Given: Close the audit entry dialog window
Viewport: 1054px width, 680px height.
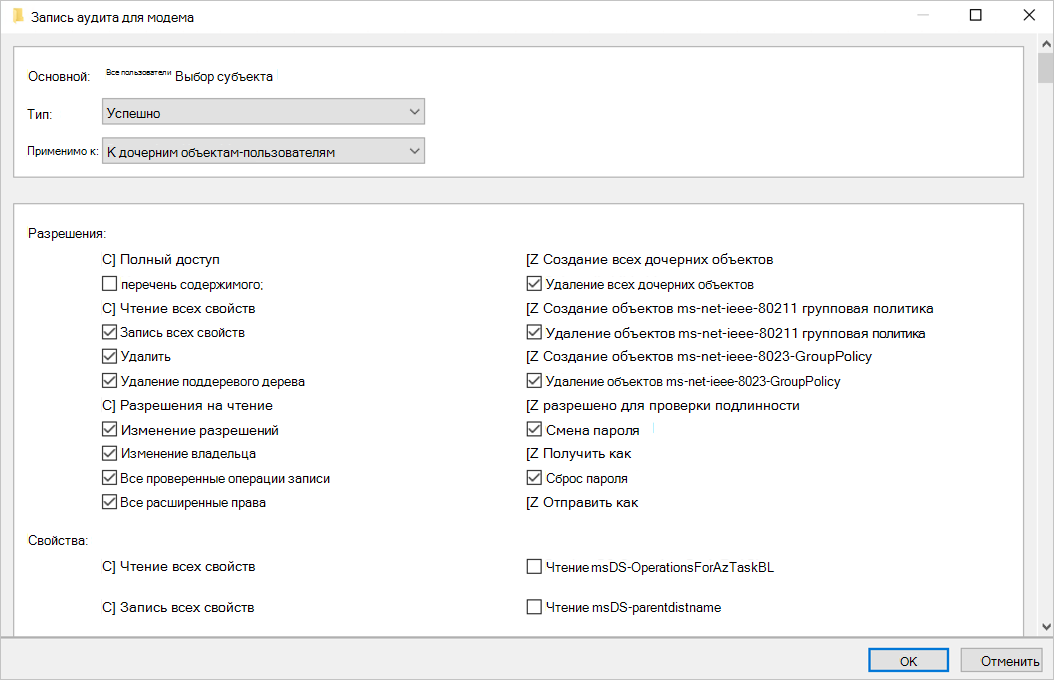Looking at the screenshot, I should coord(1028,15).
